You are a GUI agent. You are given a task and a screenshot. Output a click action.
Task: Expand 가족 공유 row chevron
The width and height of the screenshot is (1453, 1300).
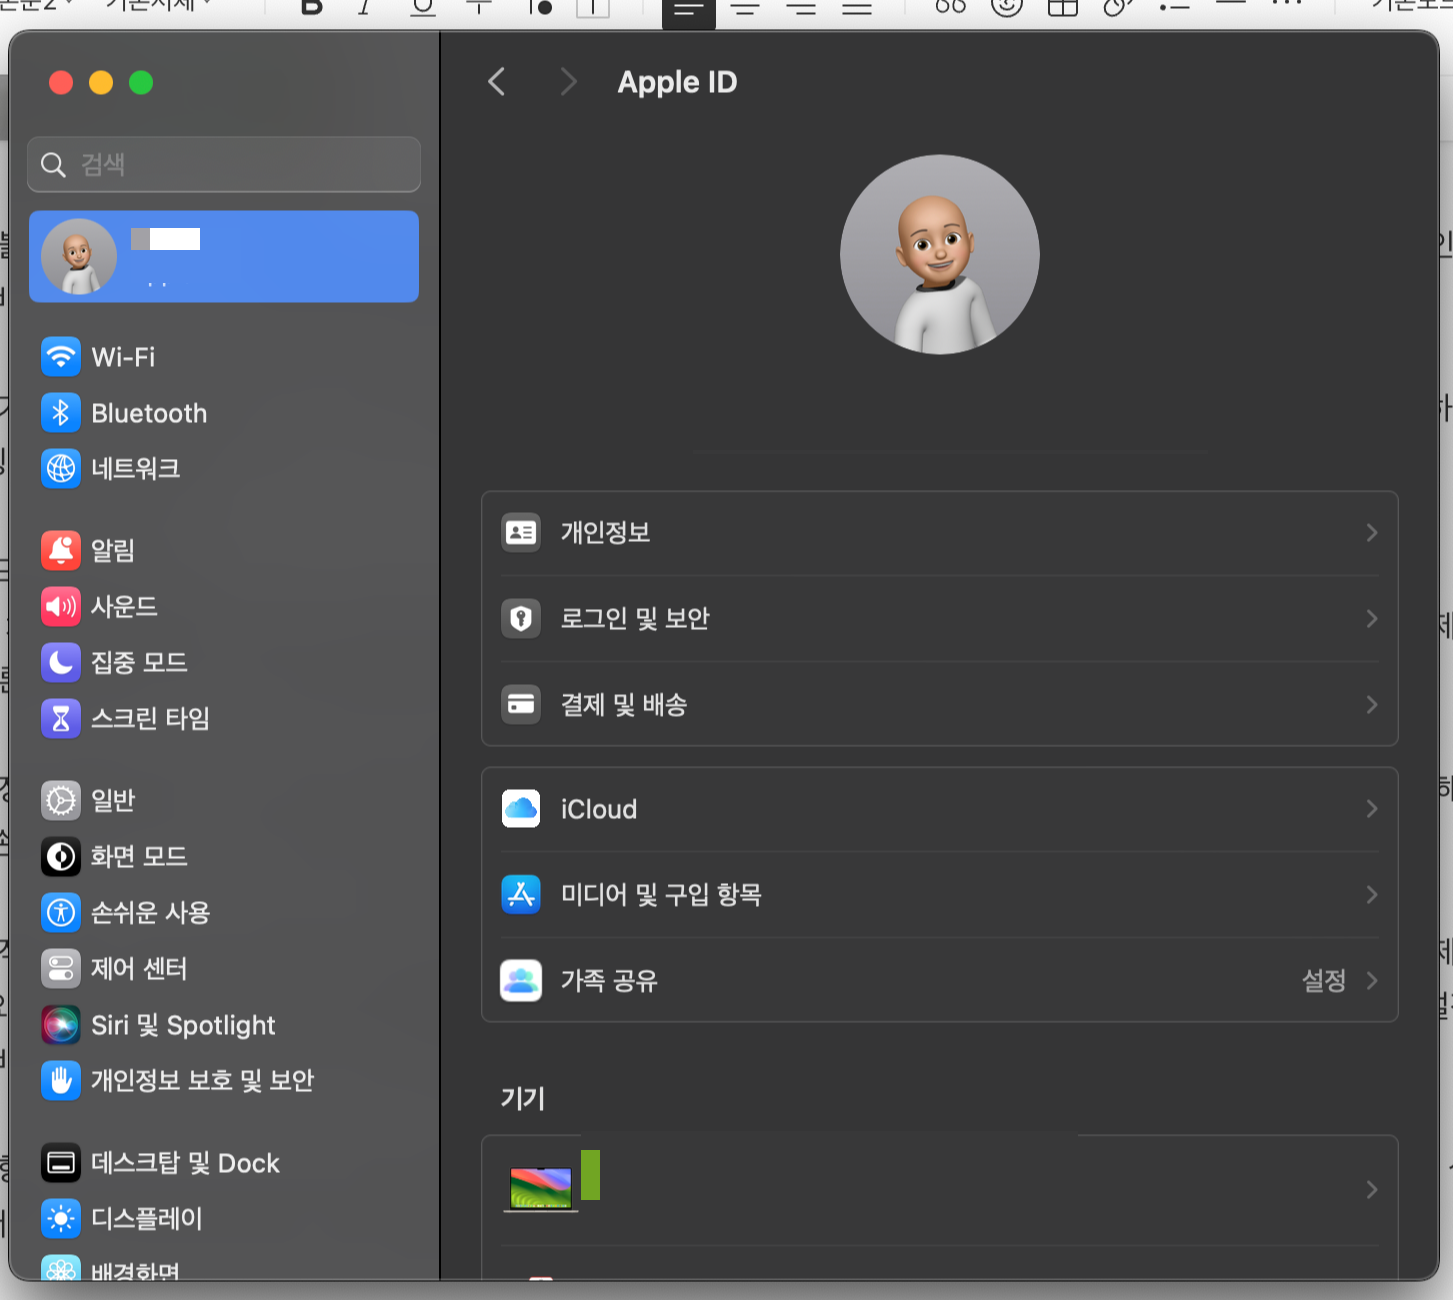[1372, 981]
